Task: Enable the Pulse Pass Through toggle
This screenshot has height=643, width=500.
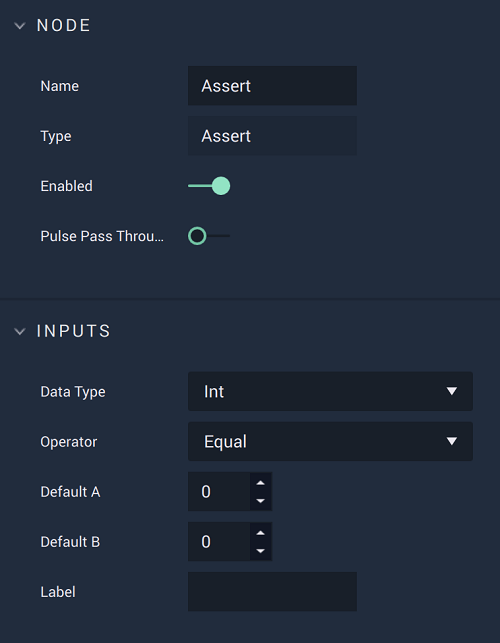Action: click(209, 236)
